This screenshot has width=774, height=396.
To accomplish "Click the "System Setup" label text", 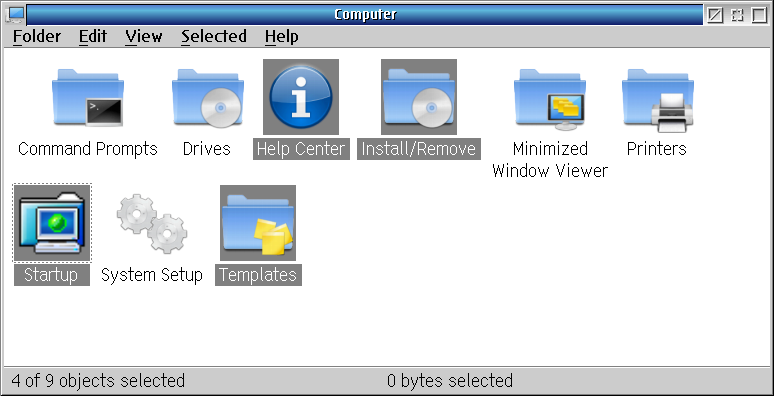I will point(152,275).
